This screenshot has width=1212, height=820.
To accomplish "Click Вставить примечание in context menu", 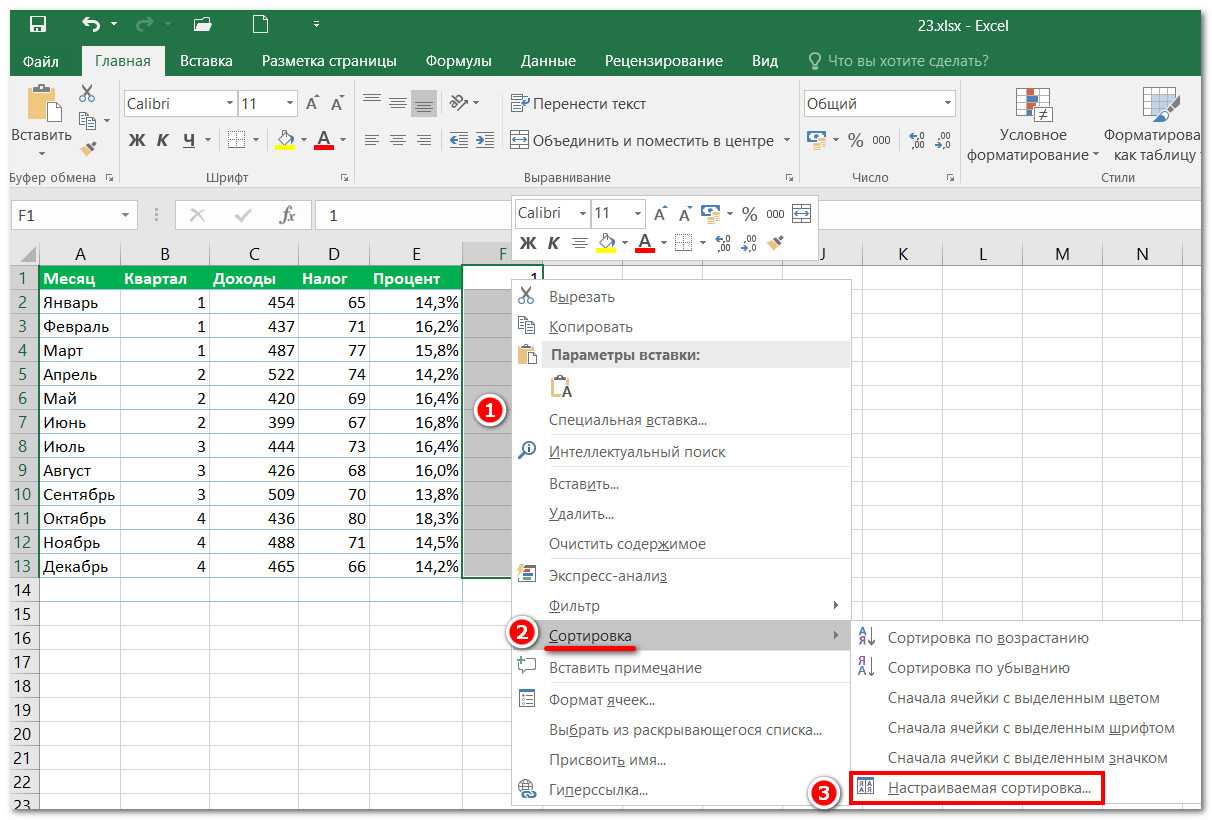I will point(624,668).
